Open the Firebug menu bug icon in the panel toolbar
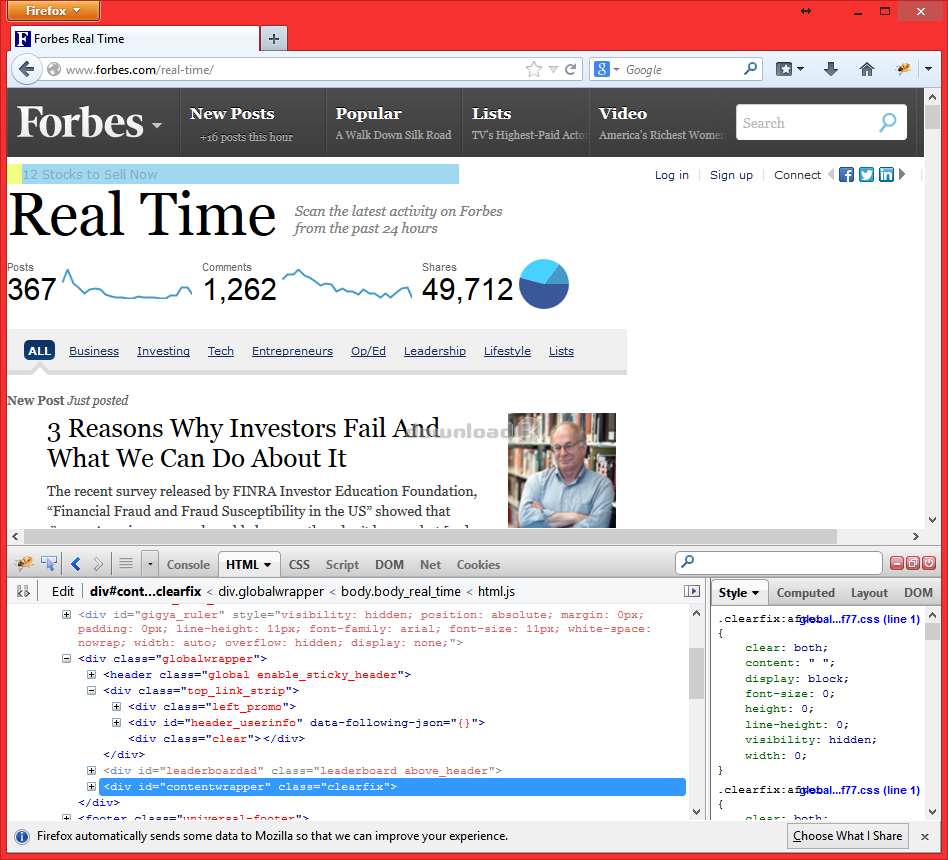Viewport: 948px width, 860px height. click(x=25, y=564)
